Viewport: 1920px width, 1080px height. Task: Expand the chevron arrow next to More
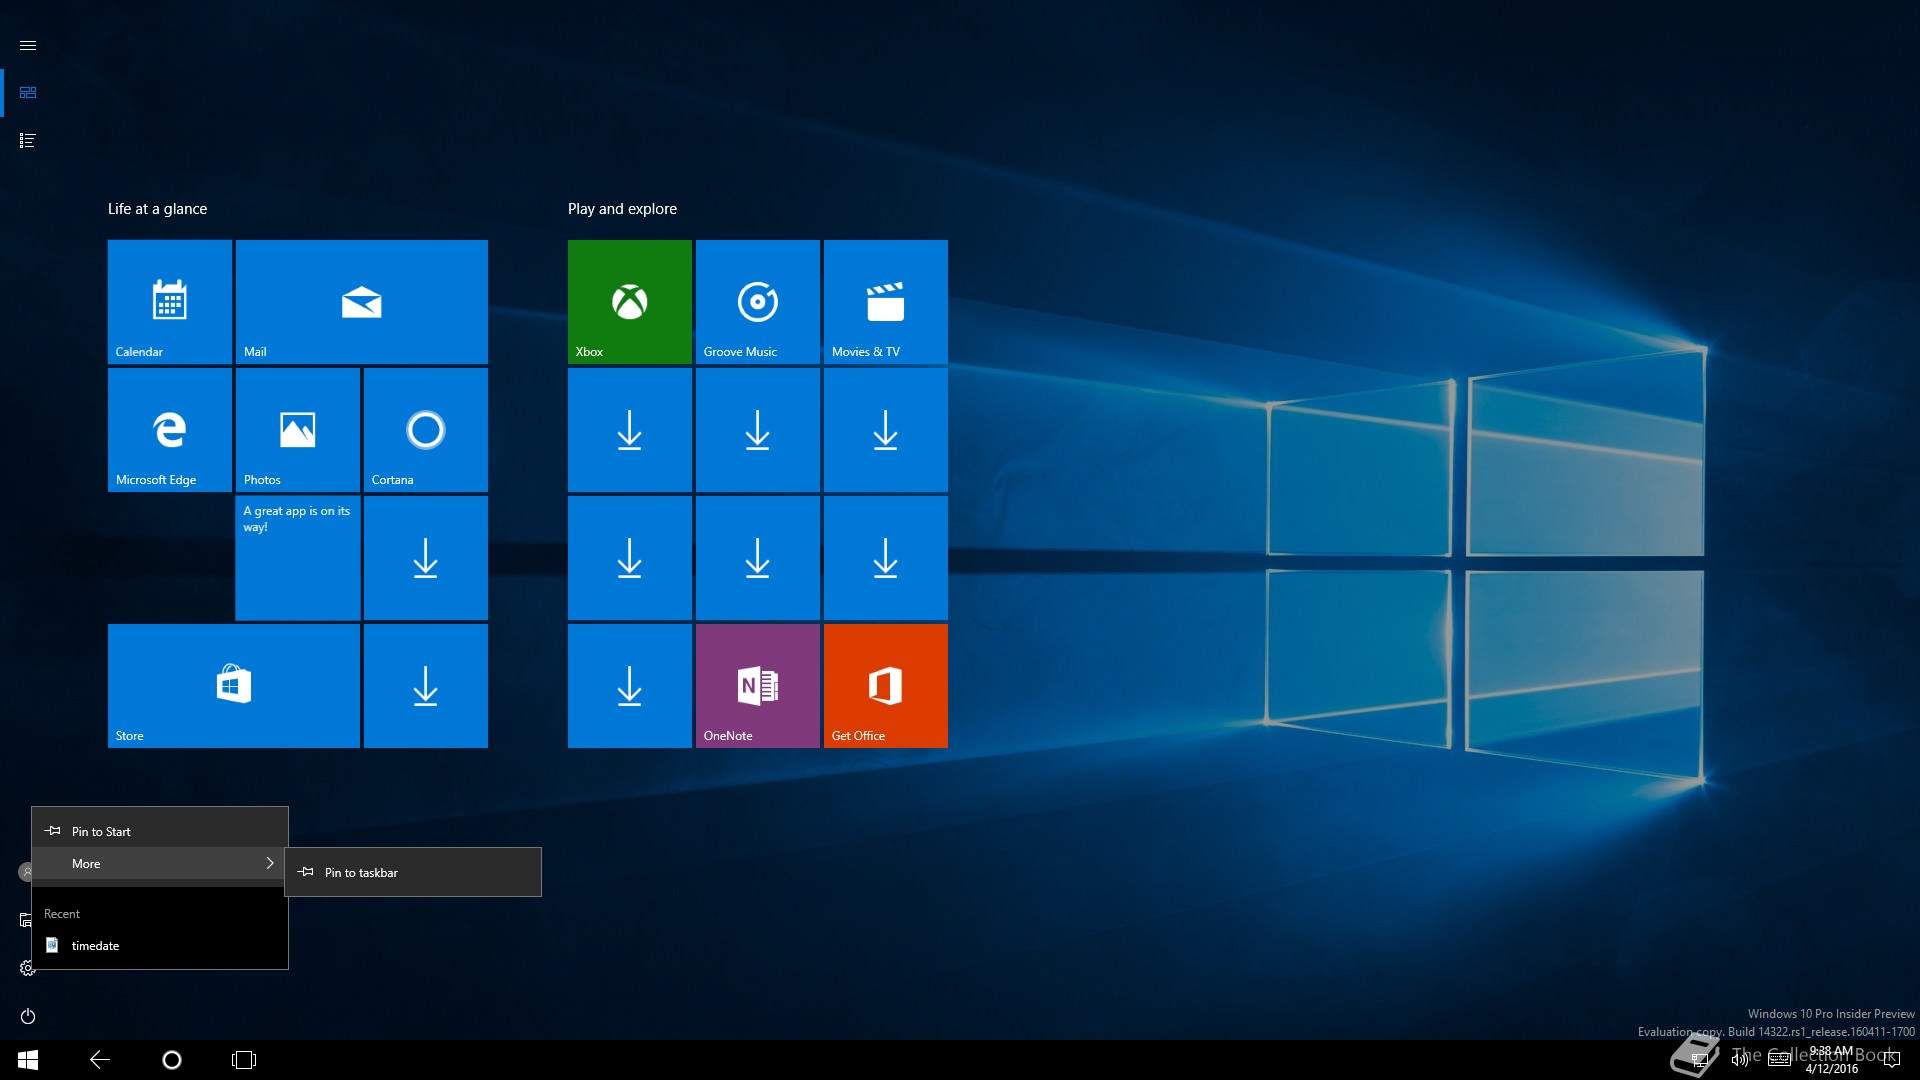point(269,863)
